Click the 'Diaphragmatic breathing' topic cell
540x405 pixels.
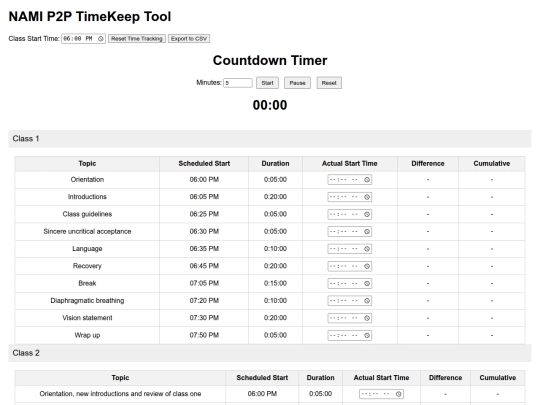click(87, 301)
